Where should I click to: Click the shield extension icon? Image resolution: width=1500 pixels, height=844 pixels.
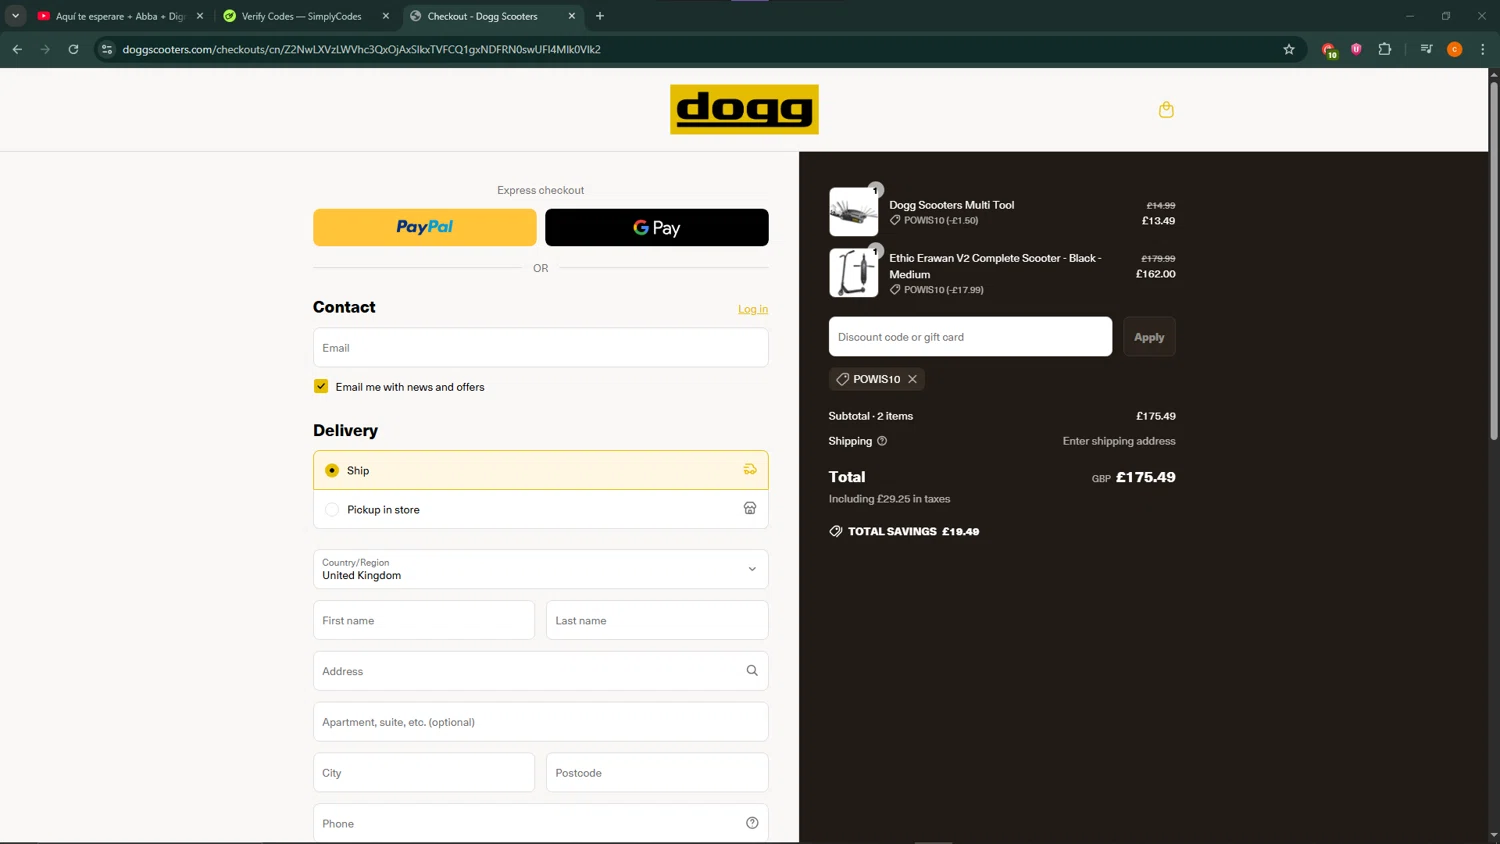point(1356,49)
